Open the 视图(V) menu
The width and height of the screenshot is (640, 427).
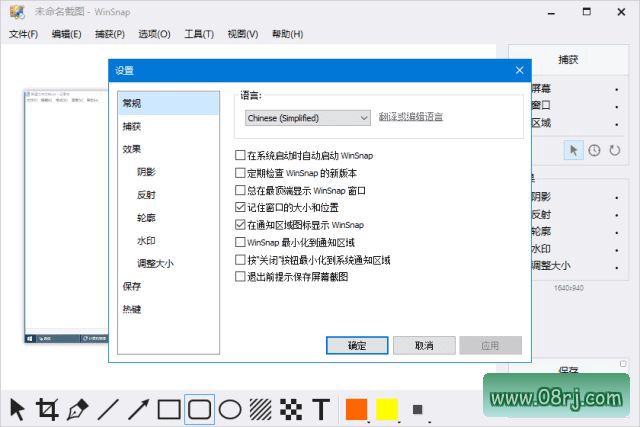(243, 34)
